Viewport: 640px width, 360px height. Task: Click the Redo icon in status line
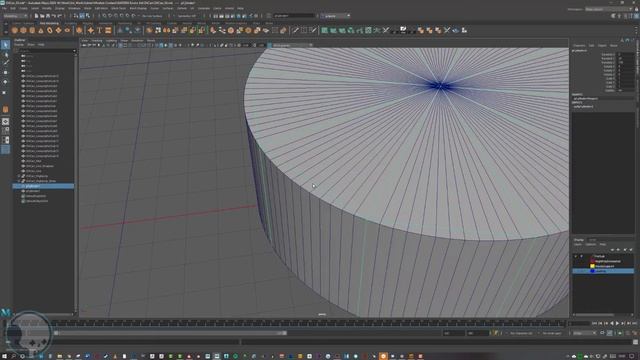coord(59,16)
